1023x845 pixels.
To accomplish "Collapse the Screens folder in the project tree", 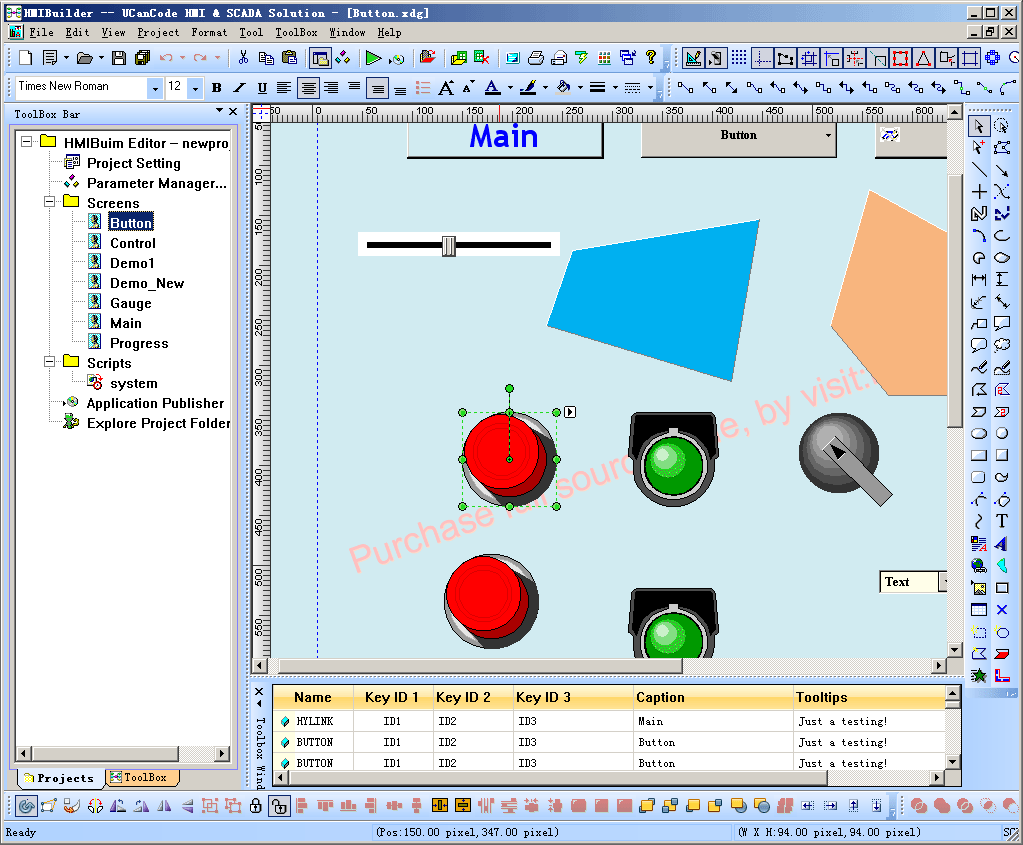I will [47, 203].
